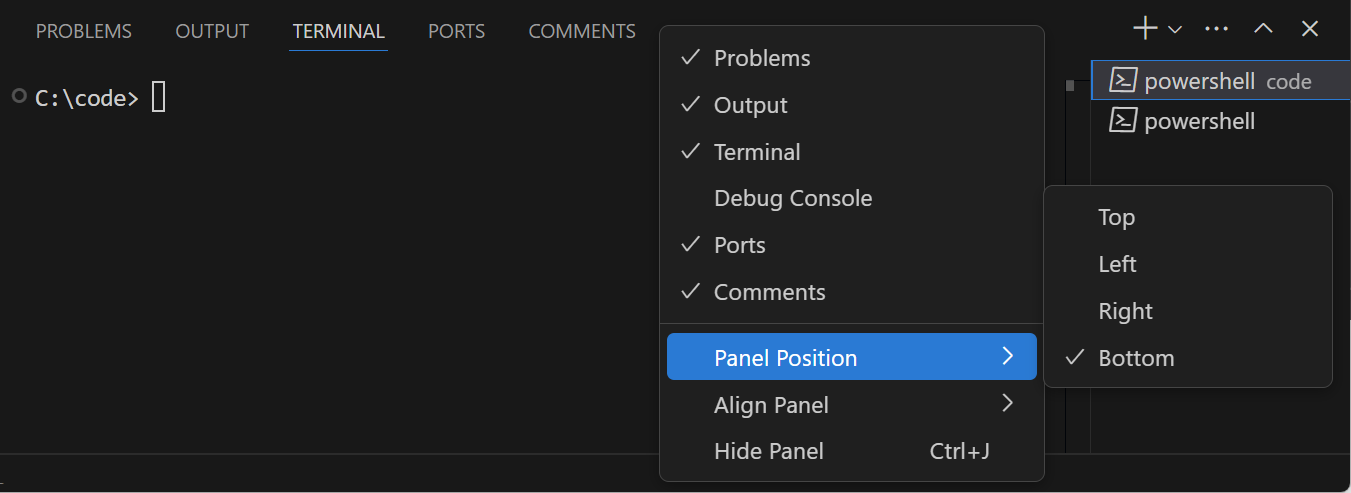Choose Hide Panel from the menu

coord(768,451)
